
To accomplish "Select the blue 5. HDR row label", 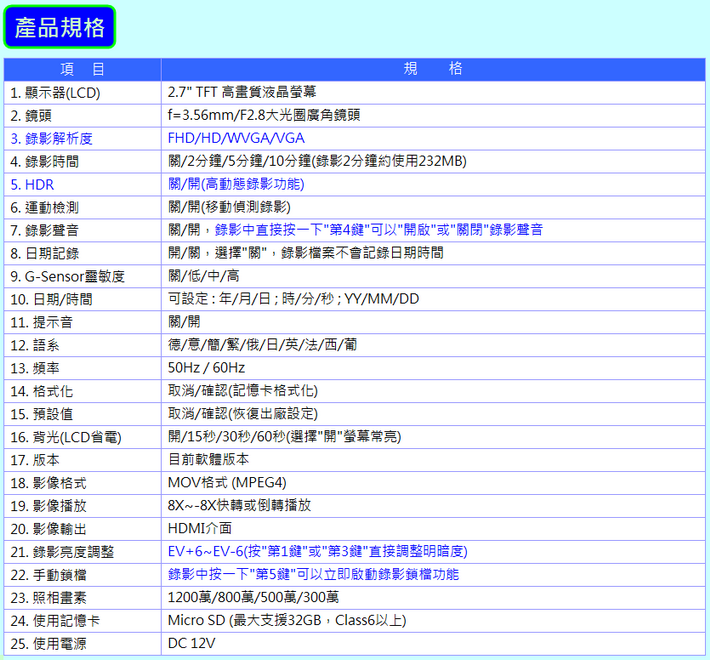I will pyautogui.click(x=33, y=184).
